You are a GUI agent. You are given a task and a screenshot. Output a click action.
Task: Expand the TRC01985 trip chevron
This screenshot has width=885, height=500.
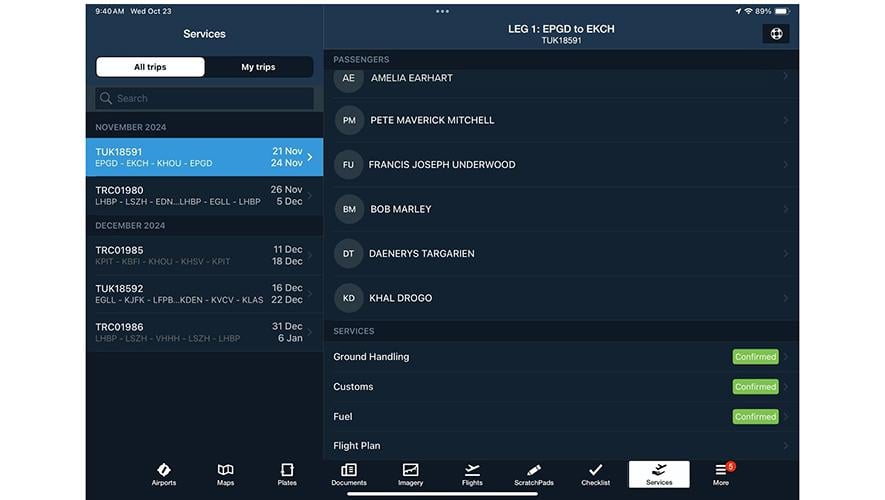pos(310,255)
